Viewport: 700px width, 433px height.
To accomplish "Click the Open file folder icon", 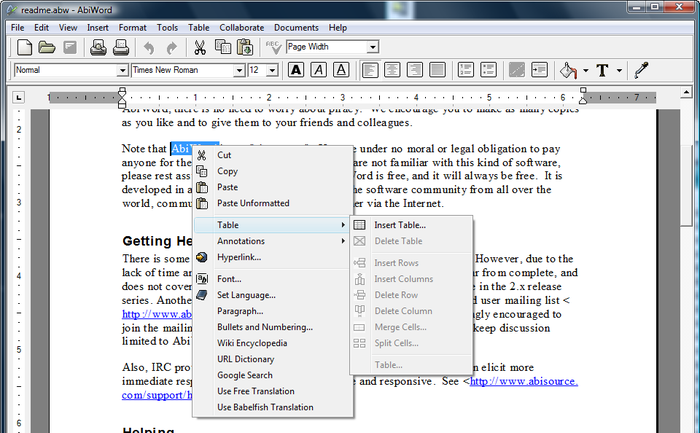I will [46, 47].
